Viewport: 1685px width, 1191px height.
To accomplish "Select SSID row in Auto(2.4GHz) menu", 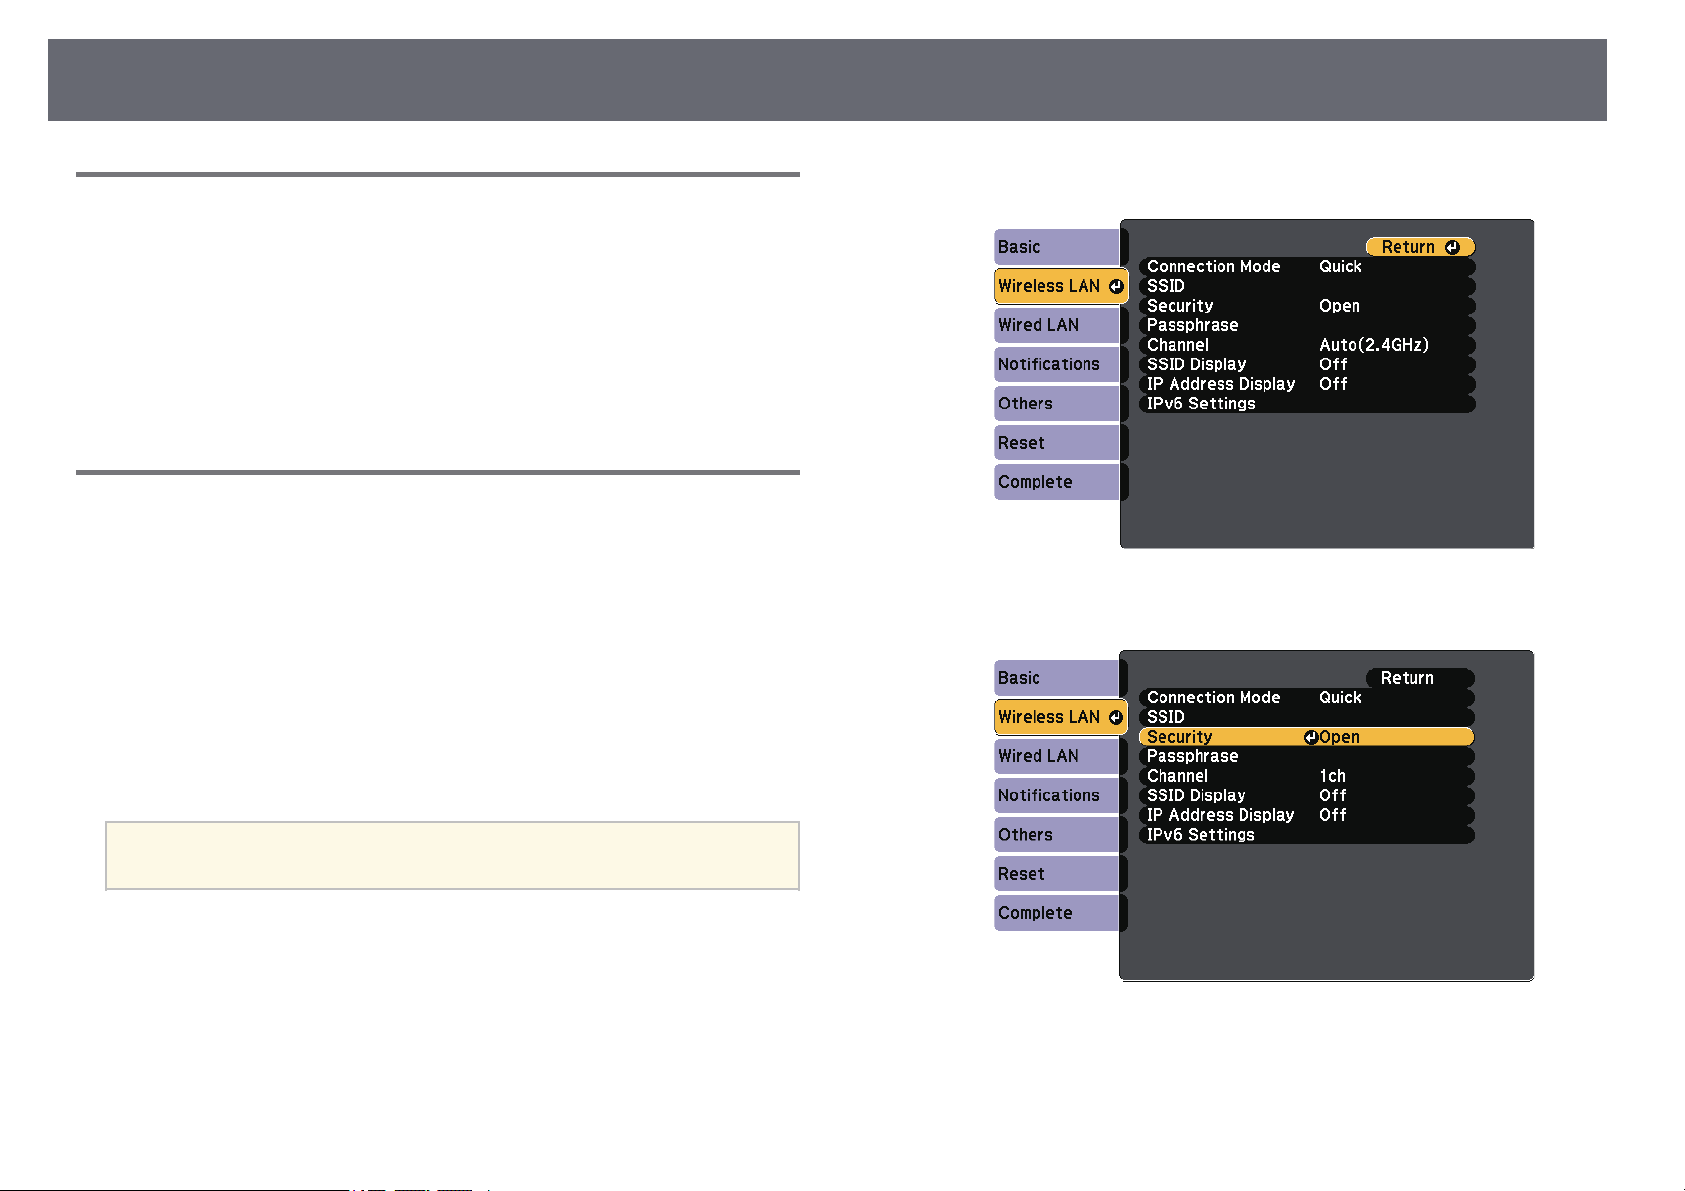I will (1307, 286).
